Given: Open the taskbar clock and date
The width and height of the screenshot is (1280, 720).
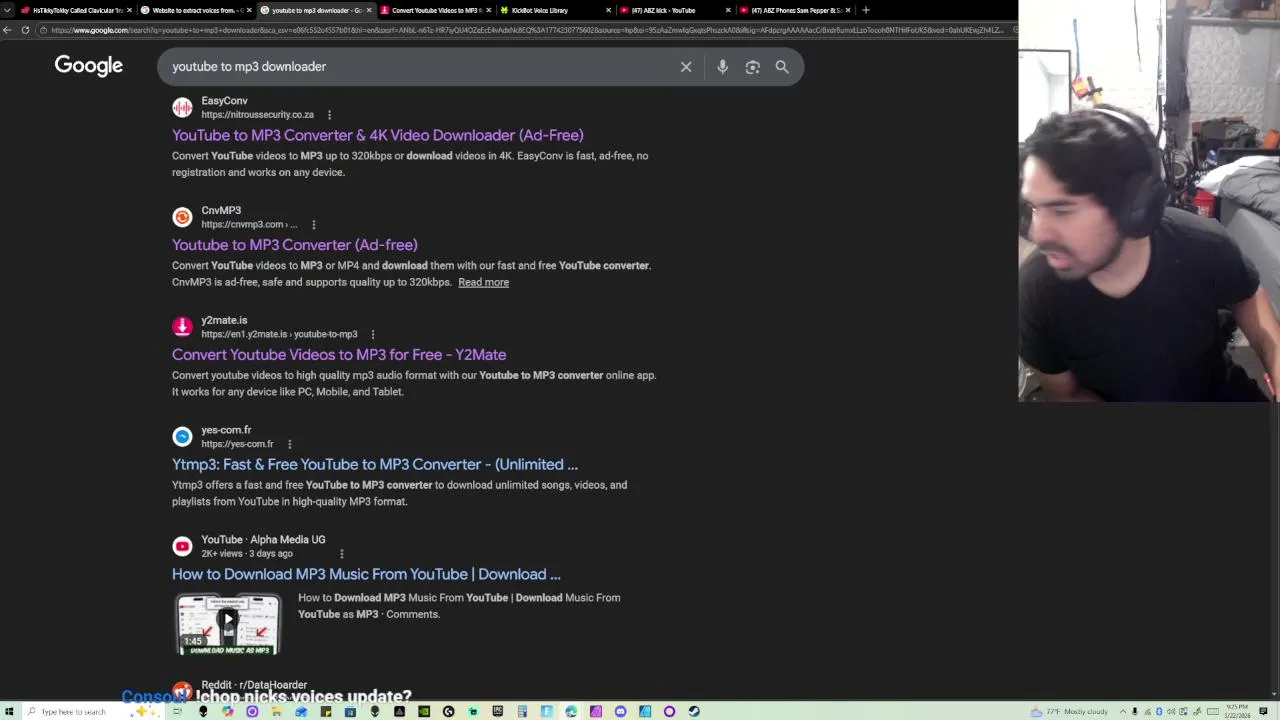Looking at the screenshot, I should pos(1237,711).
